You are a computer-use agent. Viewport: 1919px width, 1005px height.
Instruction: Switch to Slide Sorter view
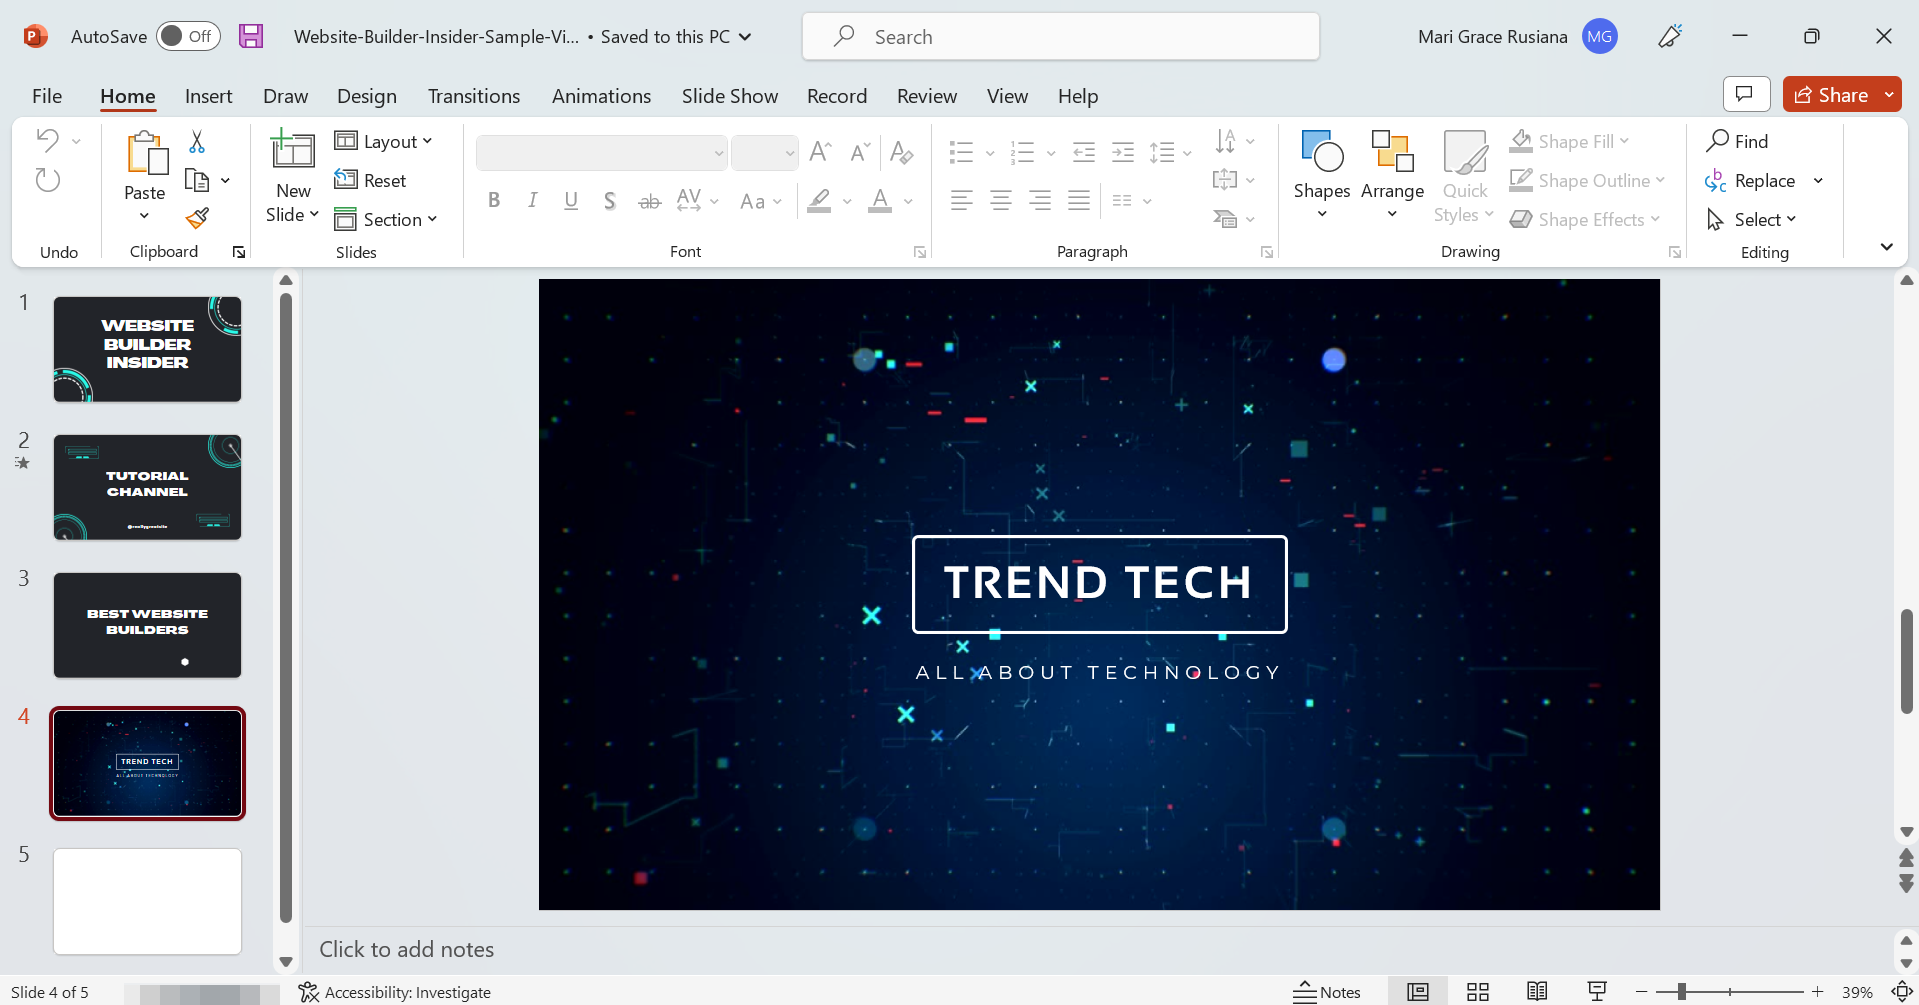point(1478,992)
